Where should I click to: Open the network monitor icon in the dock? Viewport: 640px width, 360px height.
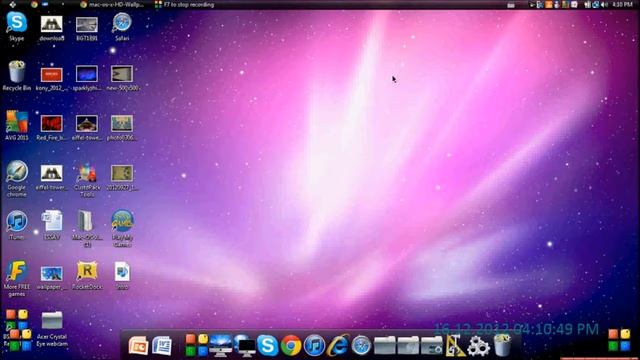[245, 347]
